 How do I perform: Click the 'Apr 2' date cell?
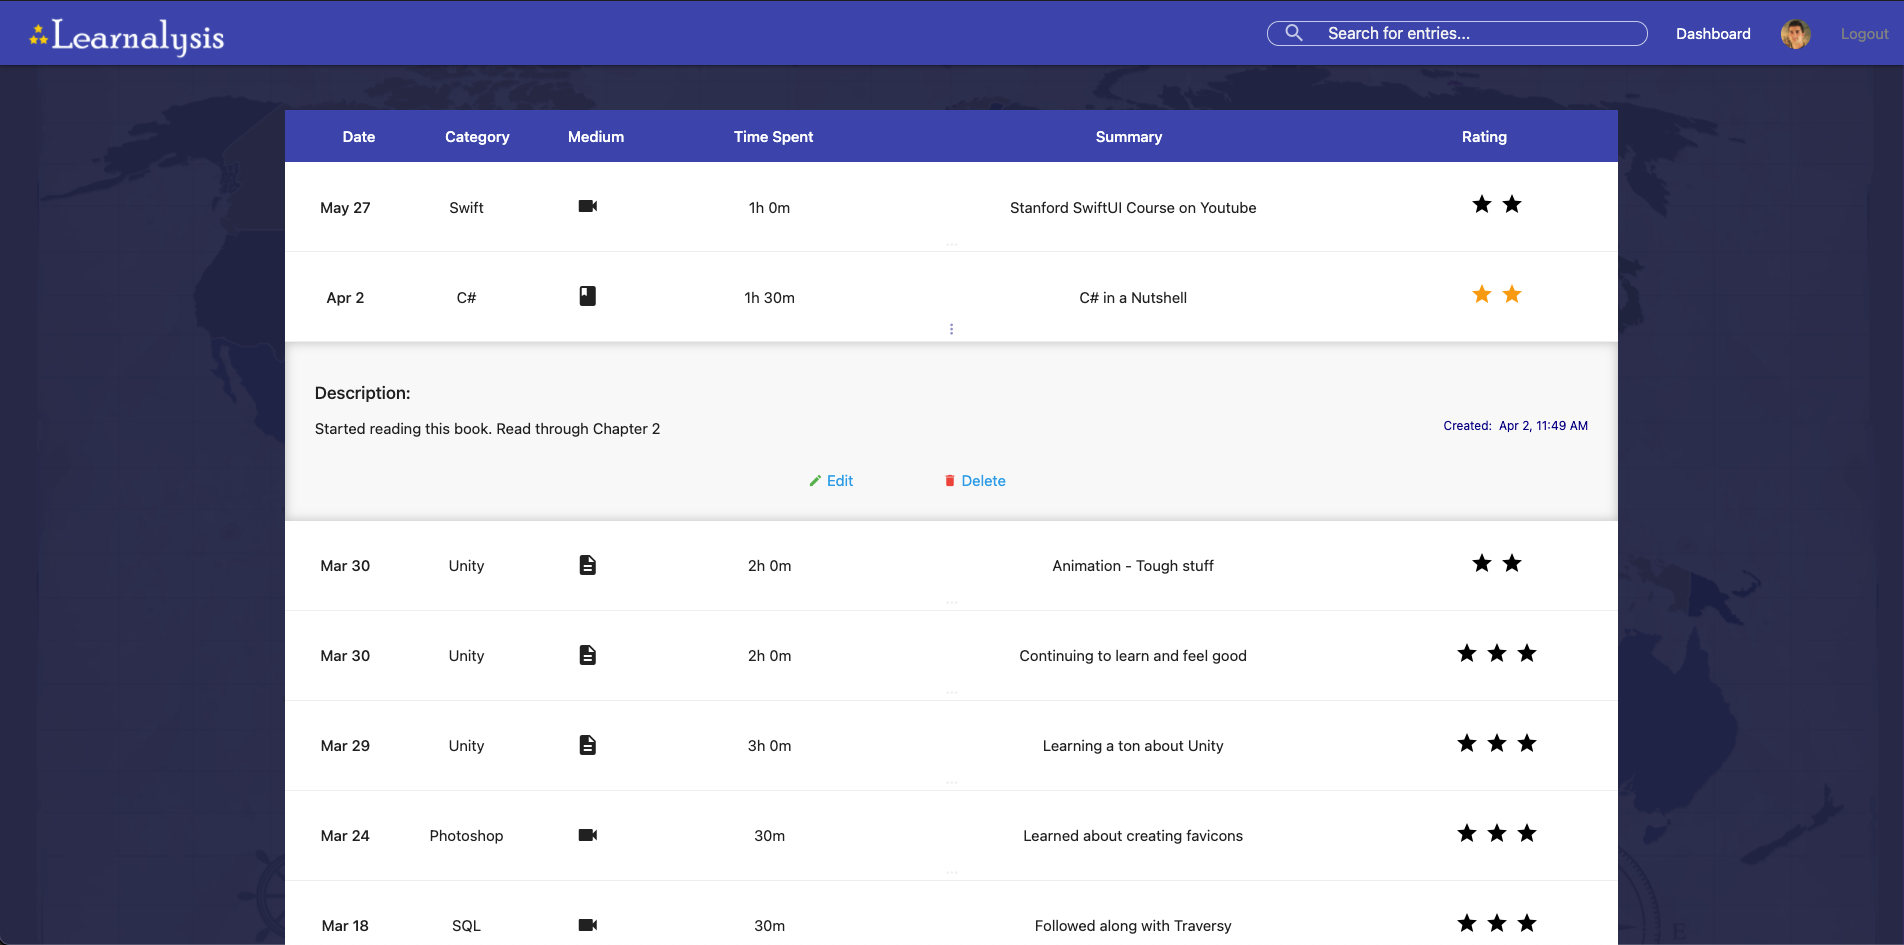345,298
